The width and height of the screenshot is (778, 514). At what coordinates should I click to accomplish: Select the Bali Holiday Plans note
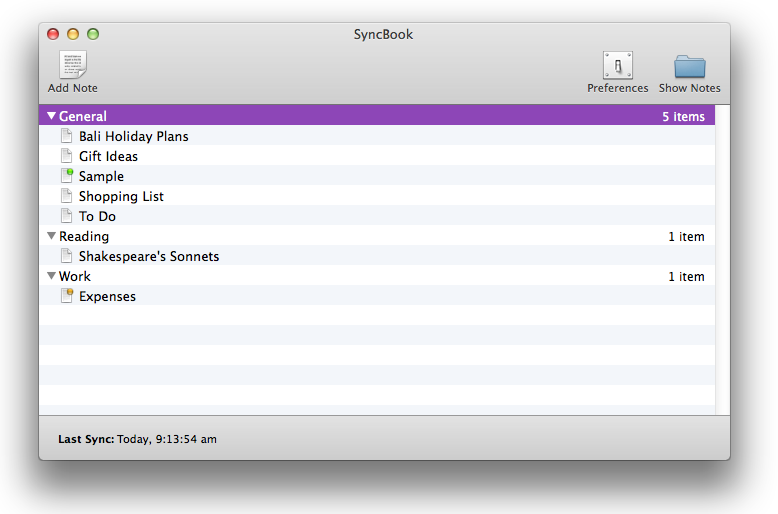[x=377, y=135]
